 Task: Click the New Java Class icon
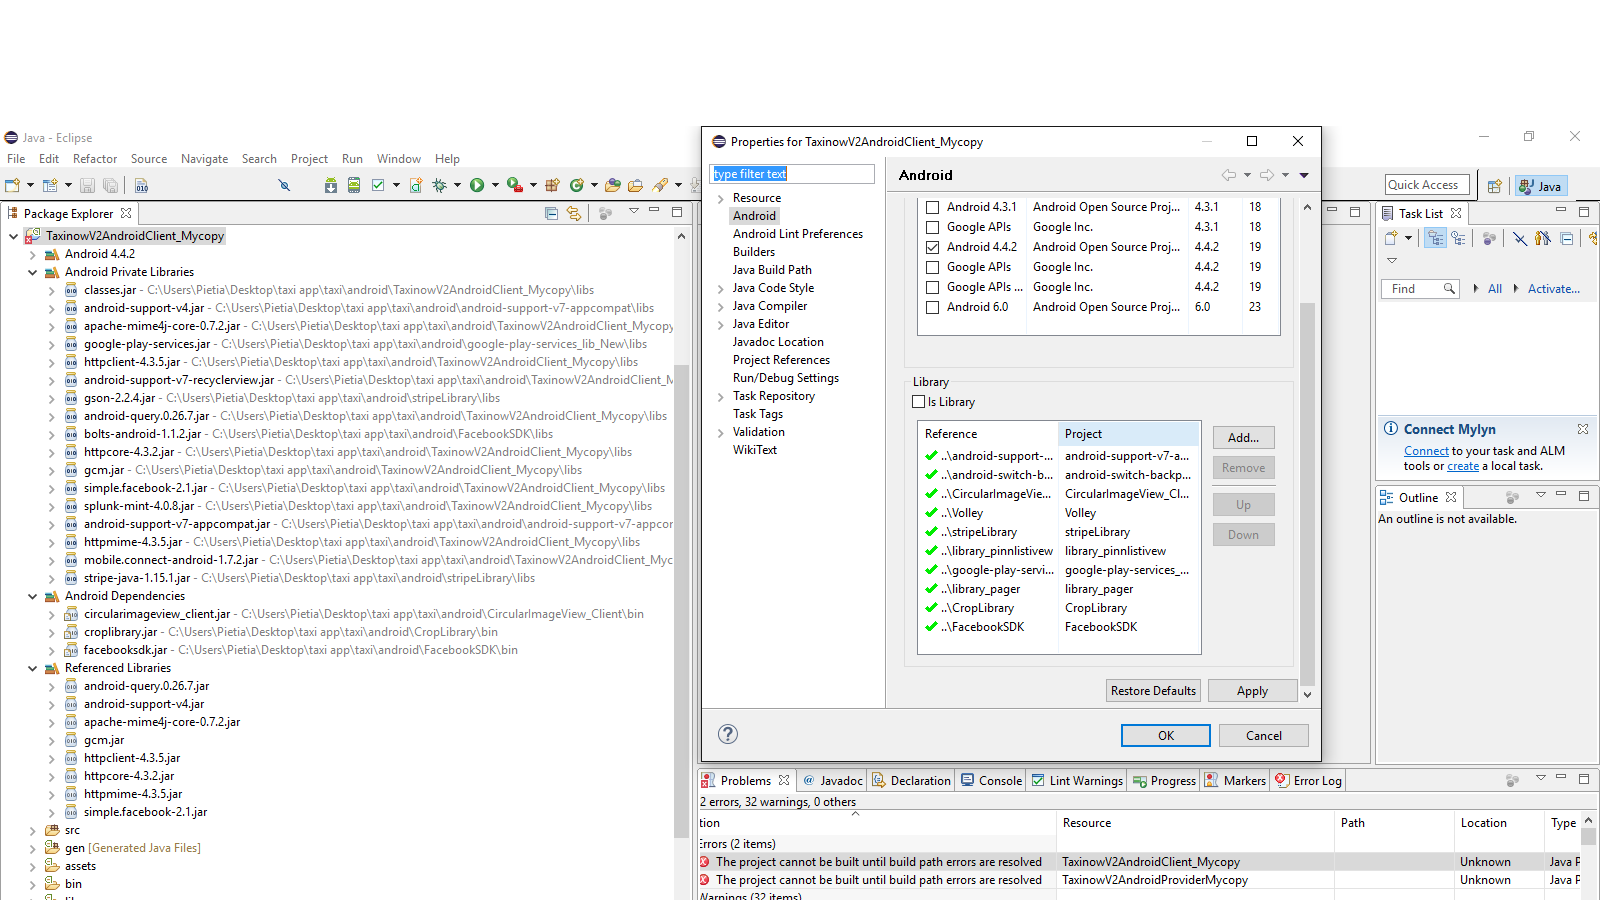[x=577, y=185]
